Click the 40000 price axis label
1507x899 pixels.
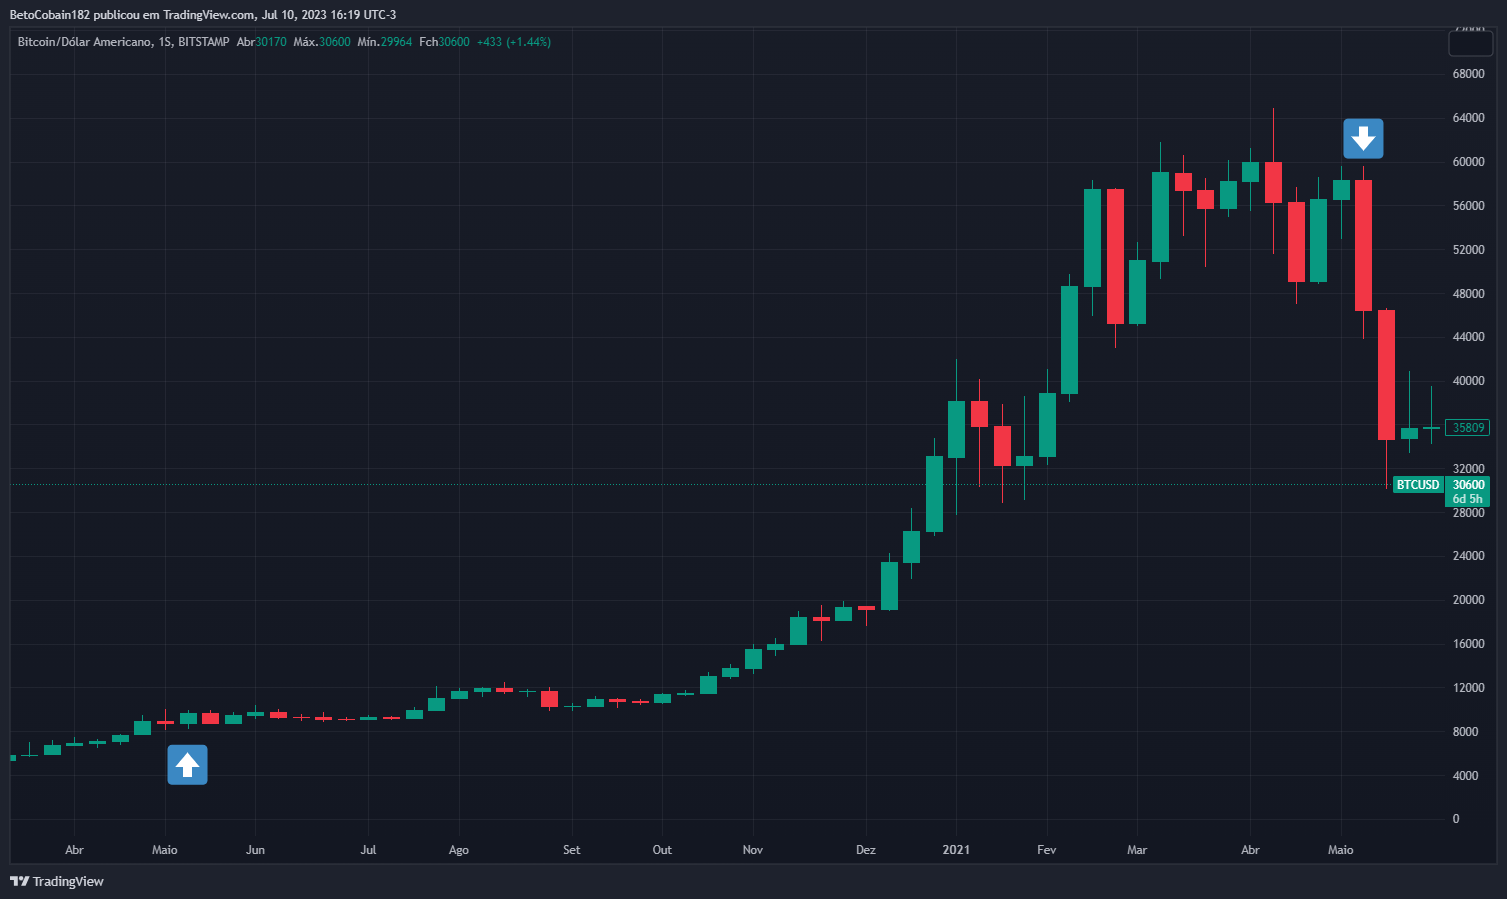click(x=1468, y=381)
